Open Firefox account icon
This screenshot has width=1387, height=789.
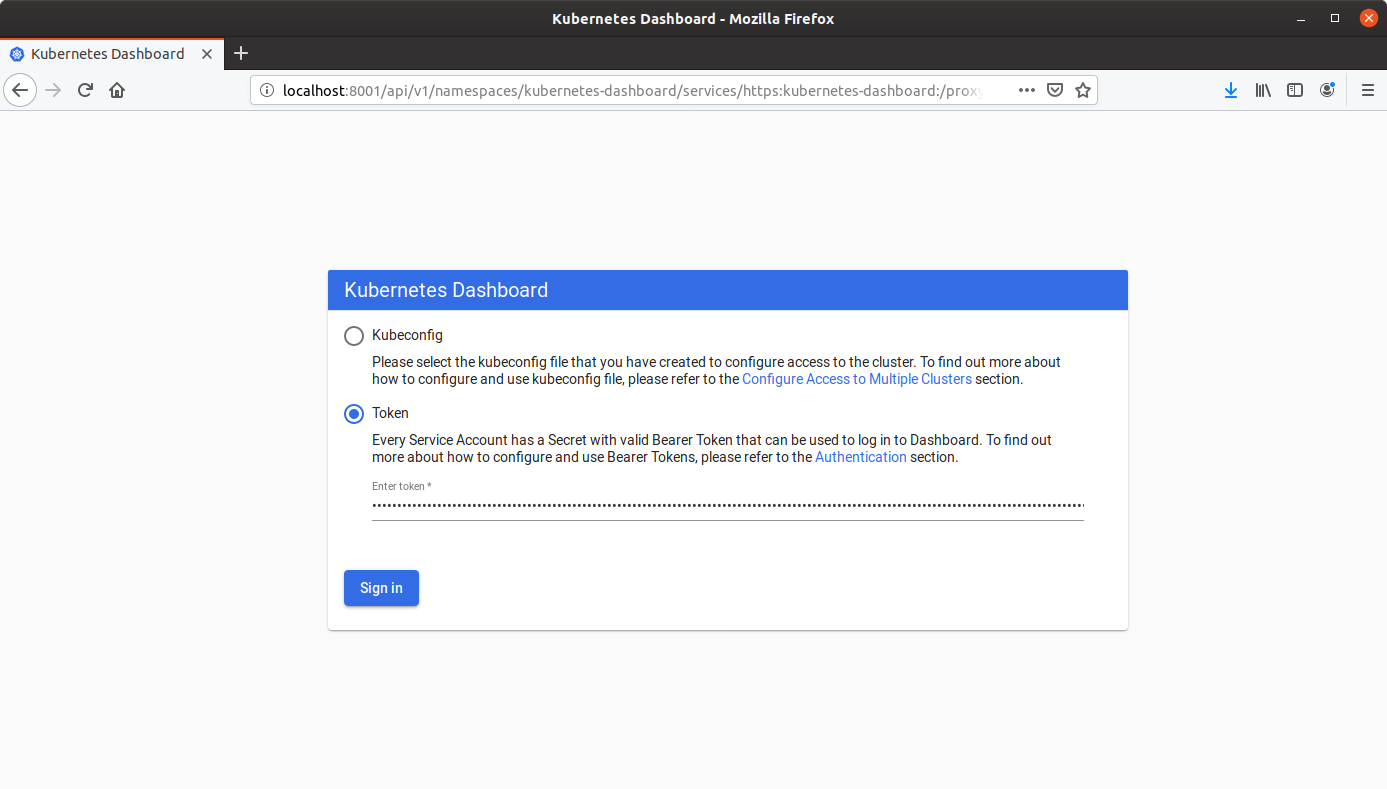point(1327,90)
